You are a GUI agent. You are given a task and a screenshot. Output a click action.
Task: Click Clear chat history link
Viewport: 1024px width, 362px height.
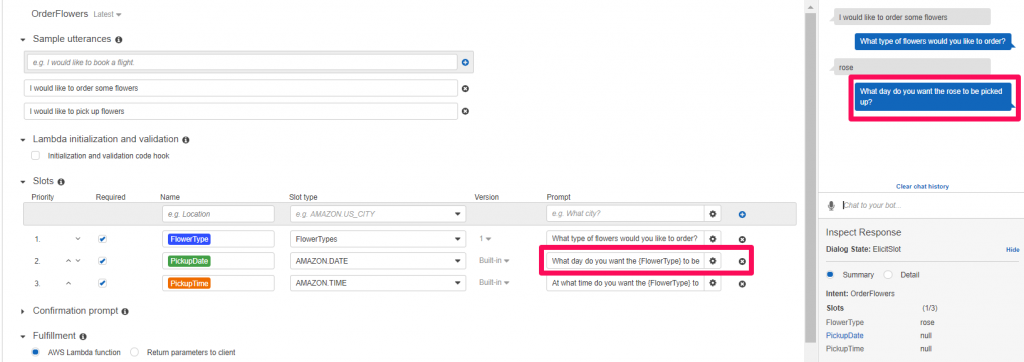(x=922, y=186)
